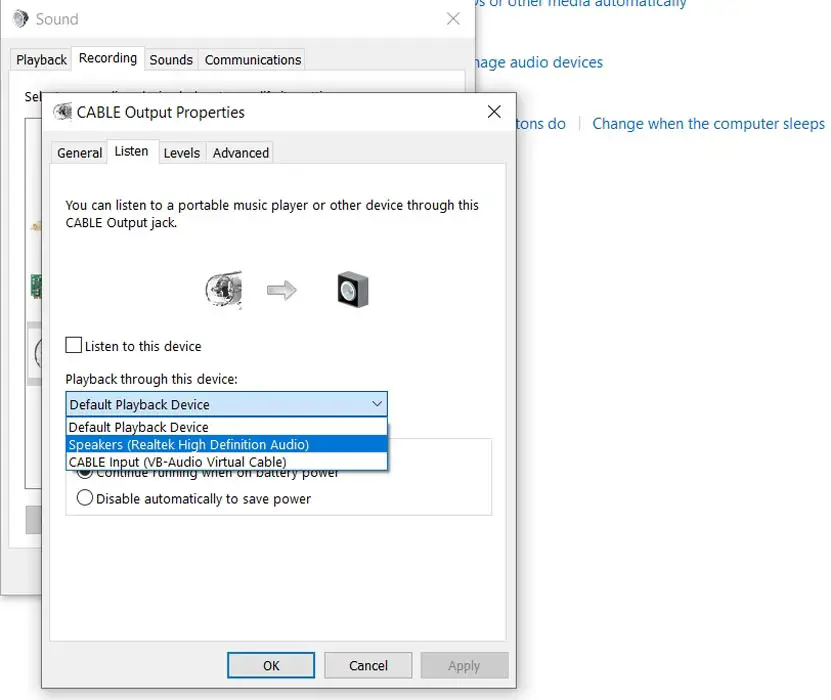Switch to the Advanced tab
This screenshot has width=831, height=700.
click(x=241, y=153)
